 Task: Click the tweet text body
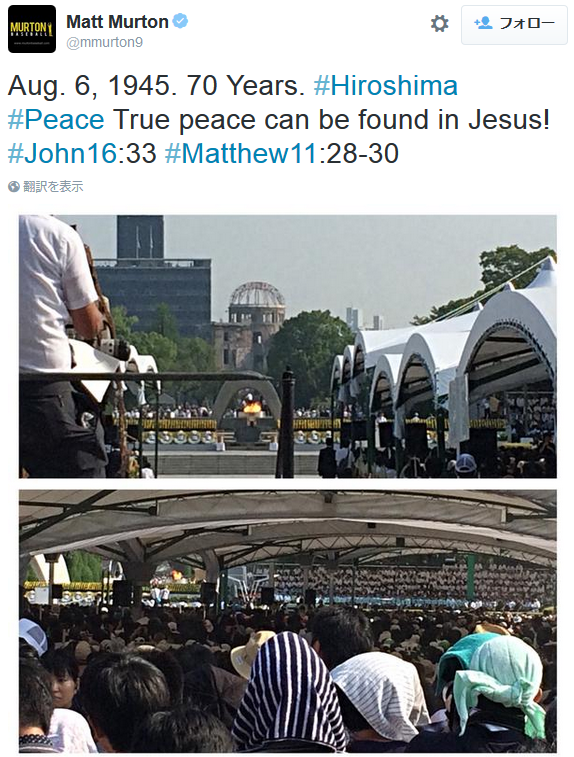coord(279,119)
